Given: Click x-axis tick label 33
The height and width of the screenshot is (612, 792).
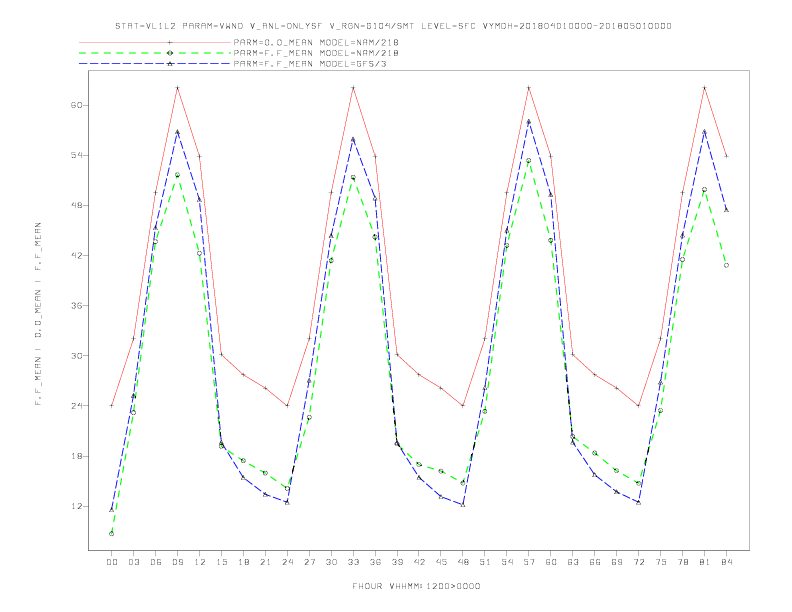Looking at the screenshot, I should (x=353, y=562).
